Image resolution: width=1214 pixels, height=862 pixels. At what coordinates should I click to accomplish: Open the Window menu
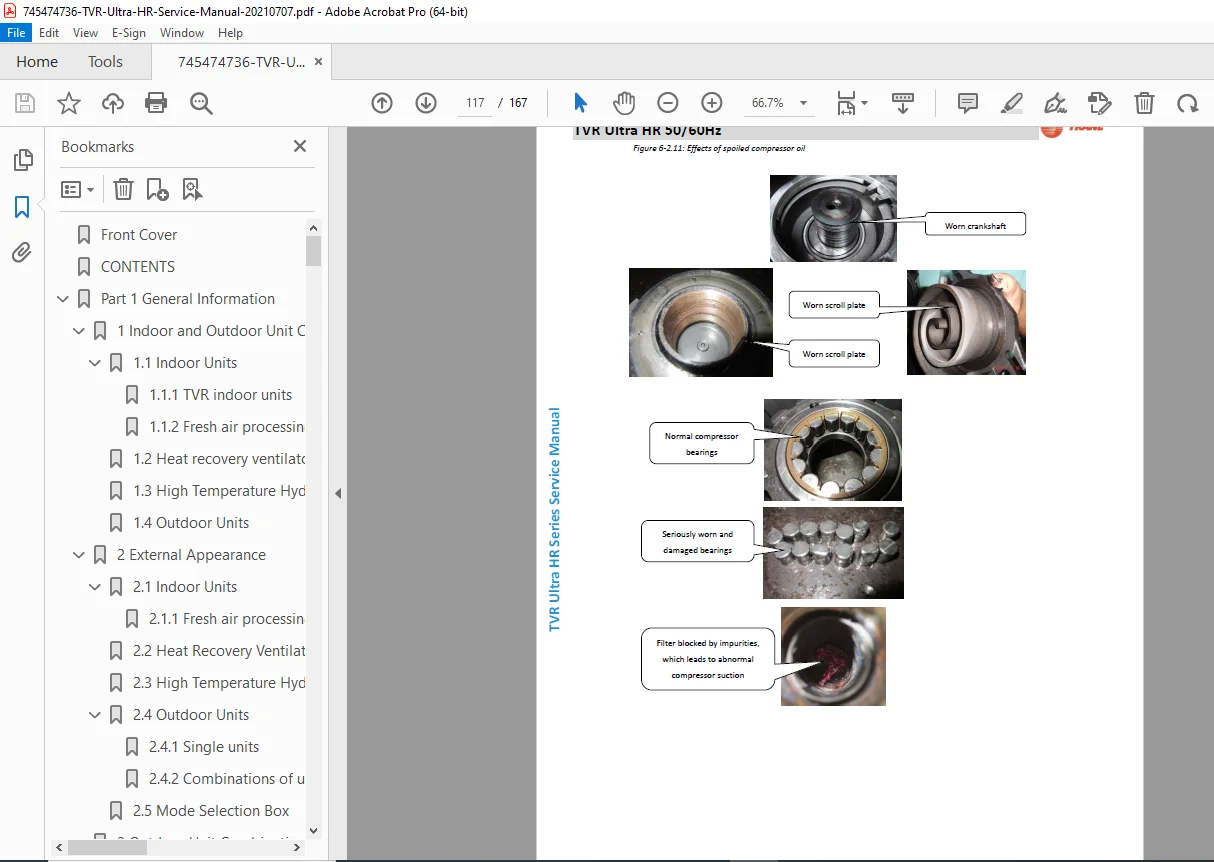click(182, 33)
